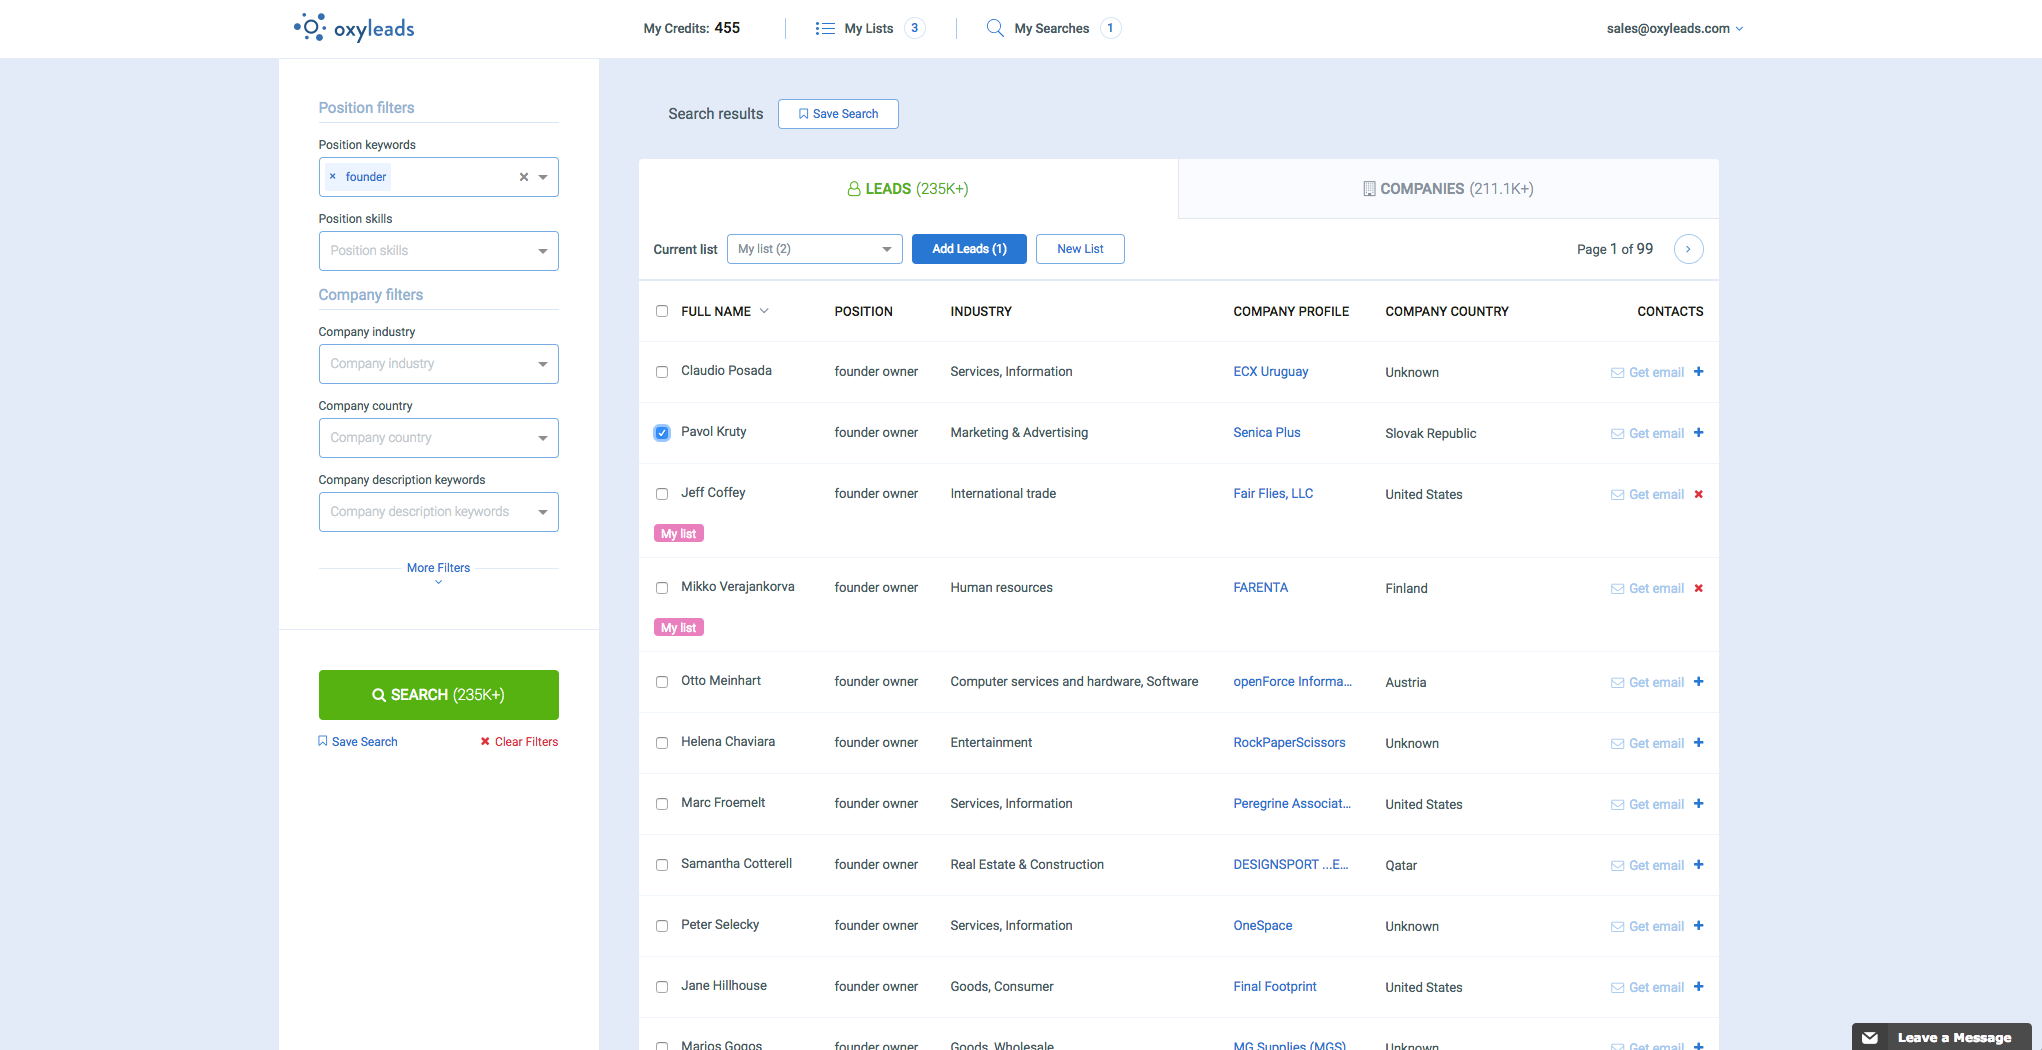Click the Add Leads (1) button
Image resolution: width=2042 pixels, height=1050 pixels.
coord(969,249)
